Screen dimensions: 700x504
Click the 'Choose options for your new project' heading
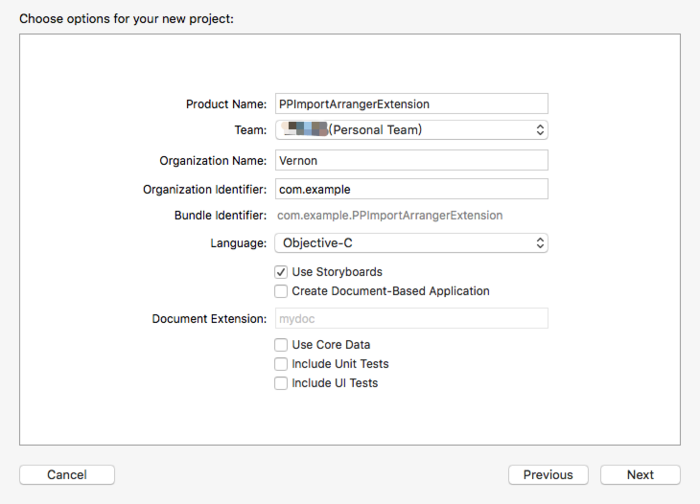[x=126, y=19]
